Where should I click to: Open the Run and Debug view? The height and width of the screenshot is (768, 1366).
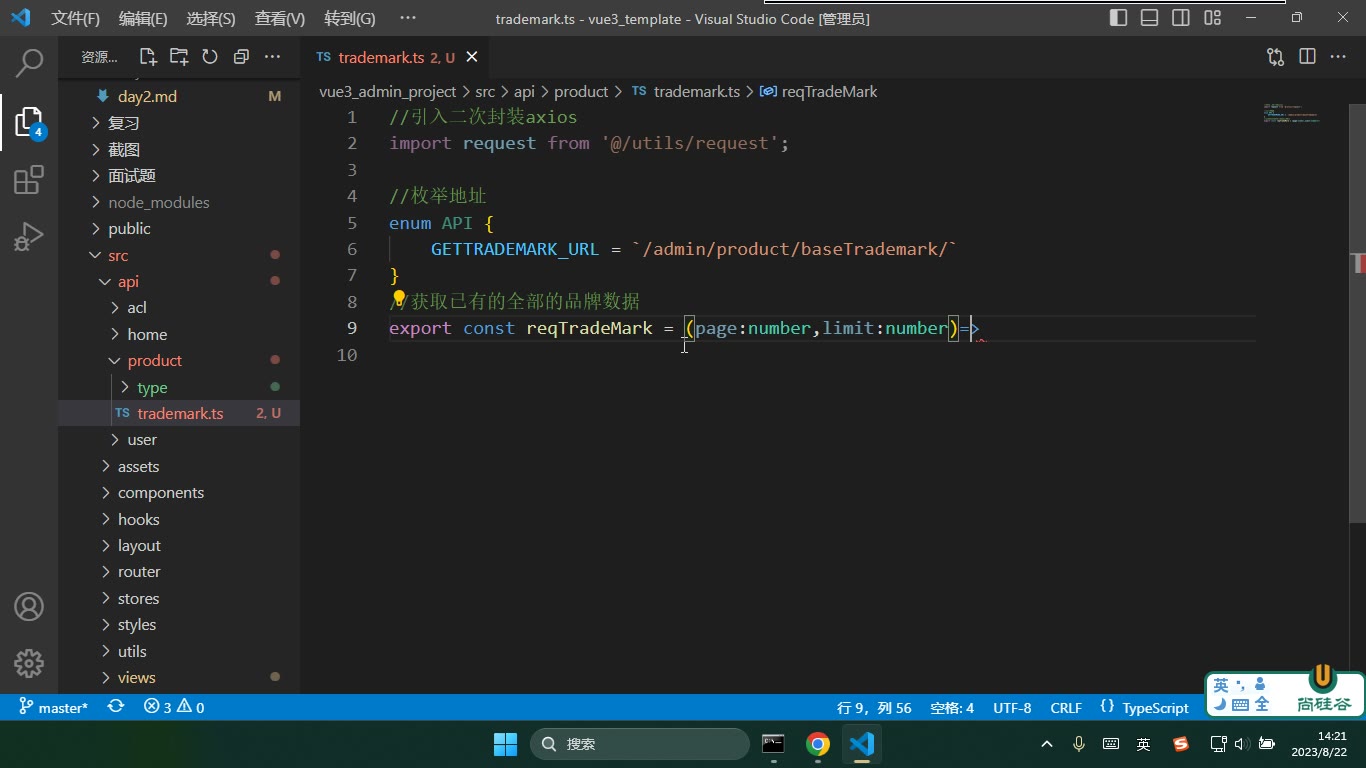tap(29, 238)
